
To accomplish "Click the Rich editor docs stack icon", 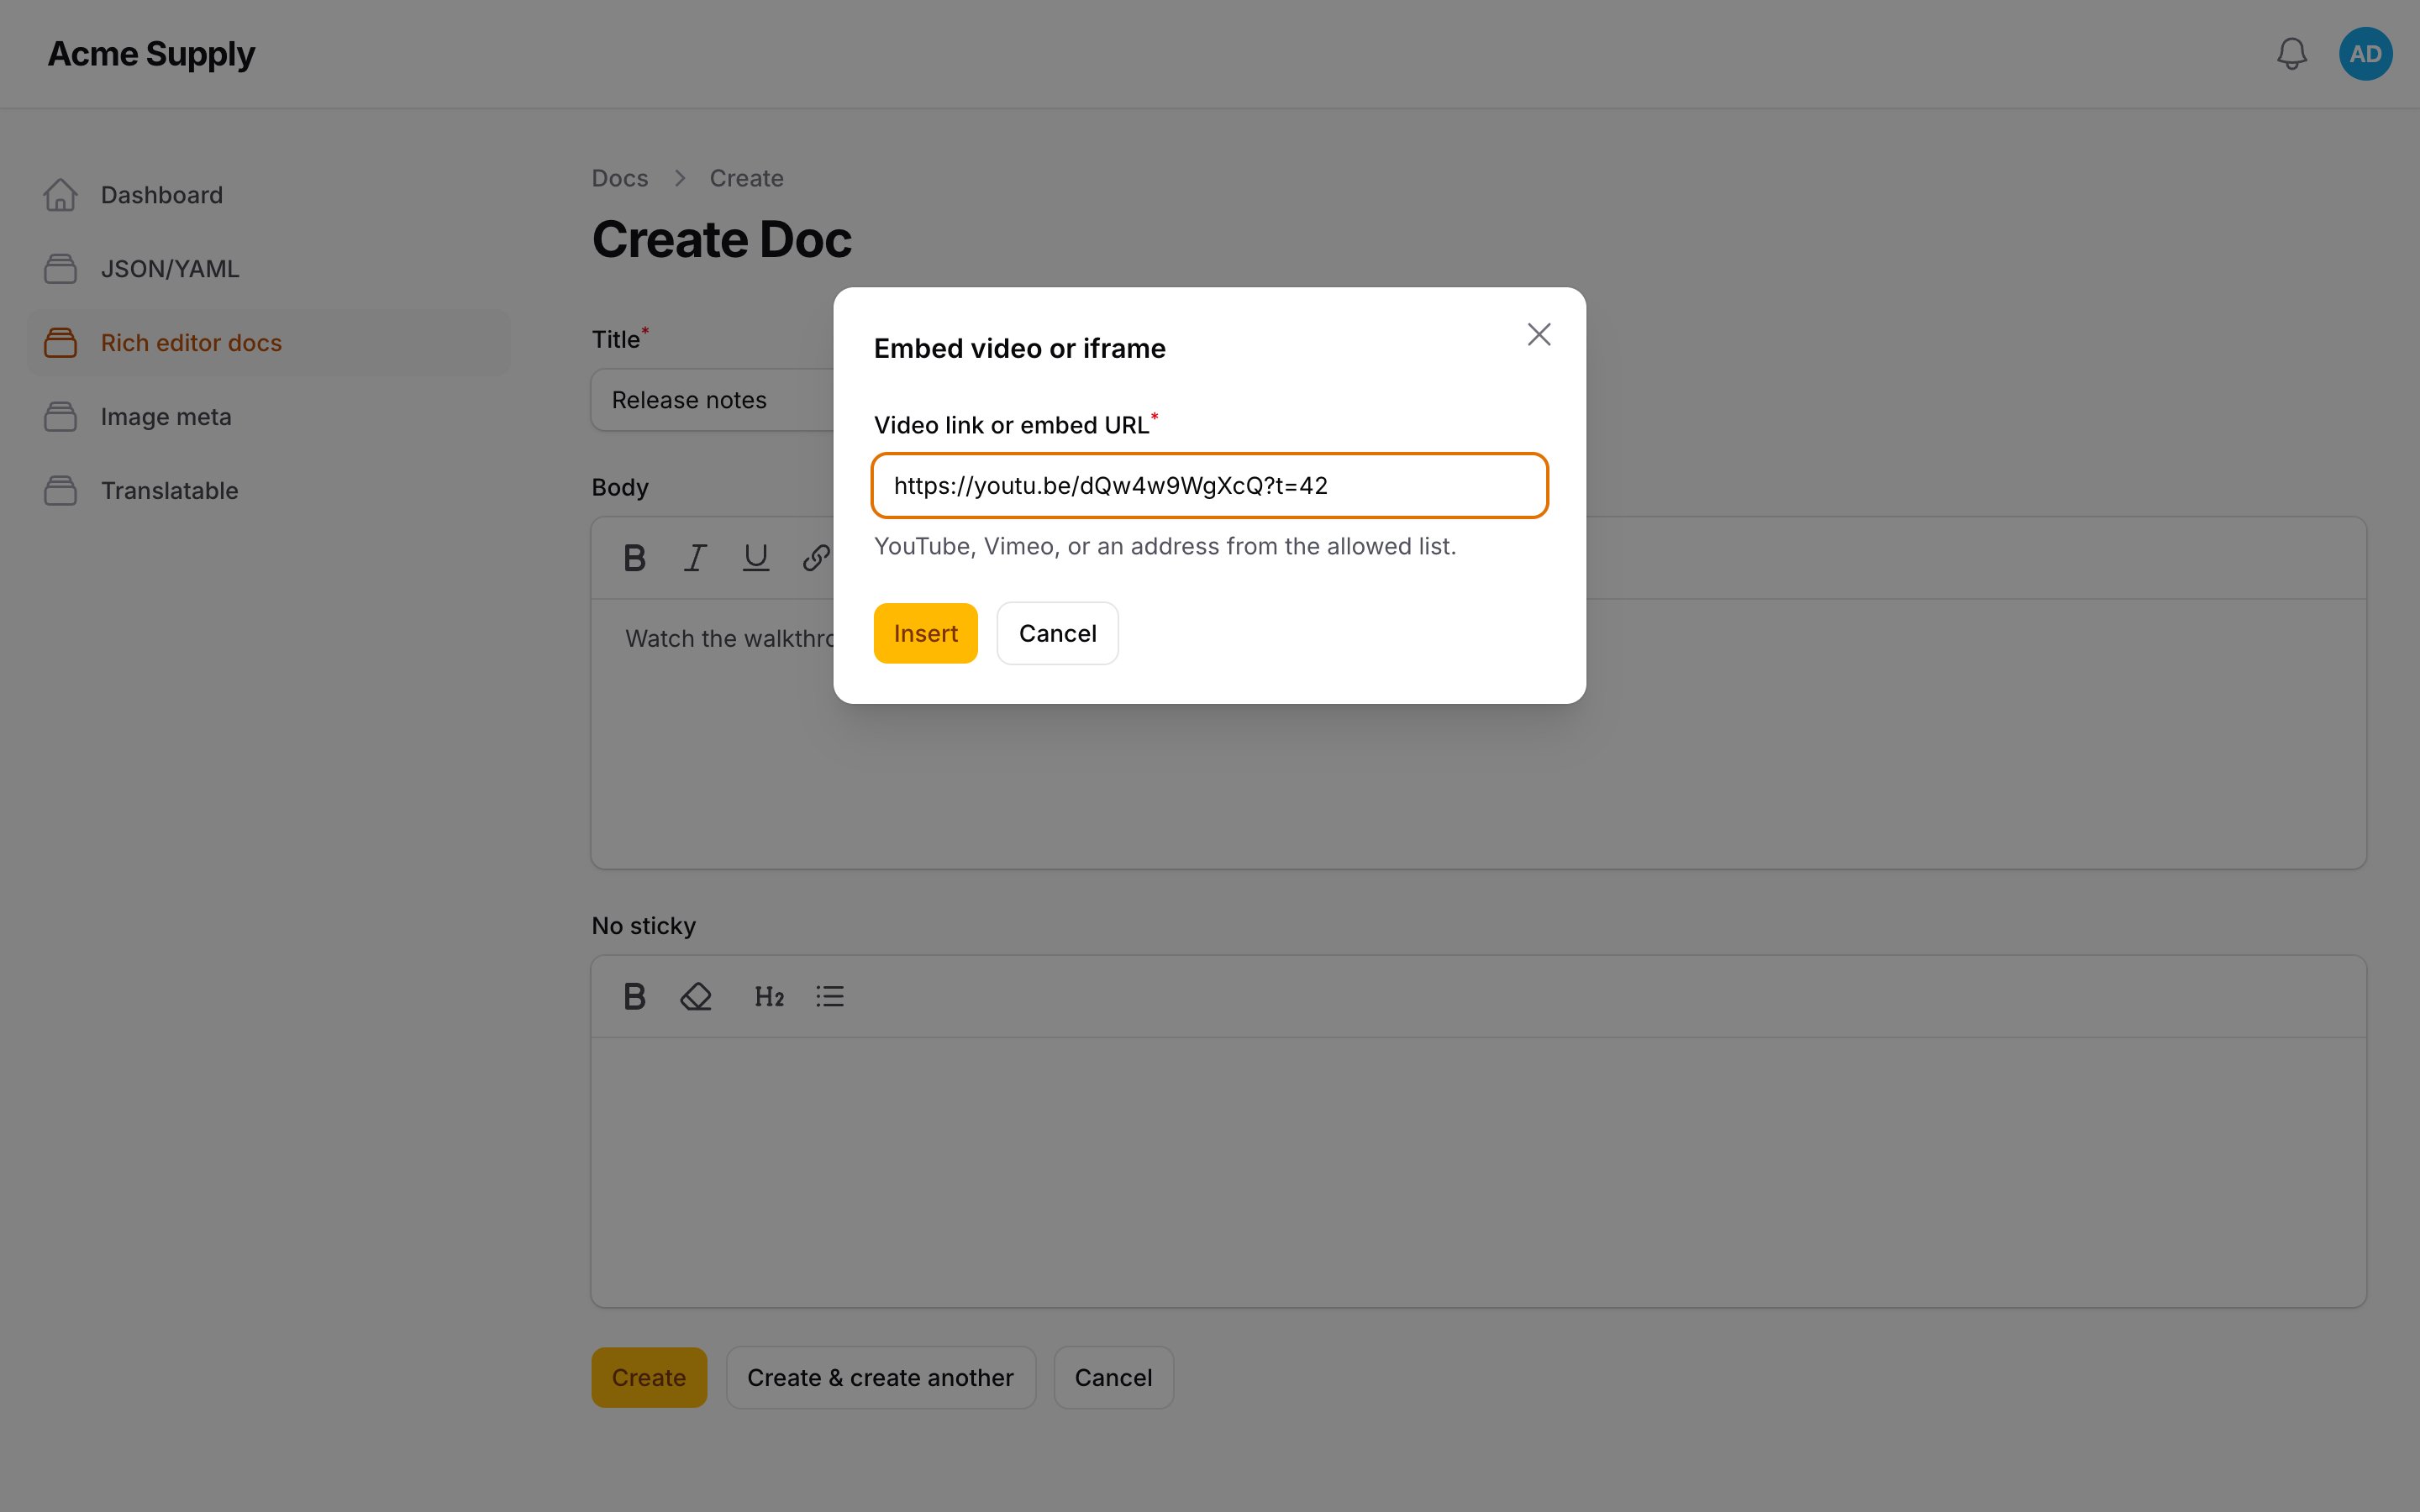I will (x=60, y=343).
